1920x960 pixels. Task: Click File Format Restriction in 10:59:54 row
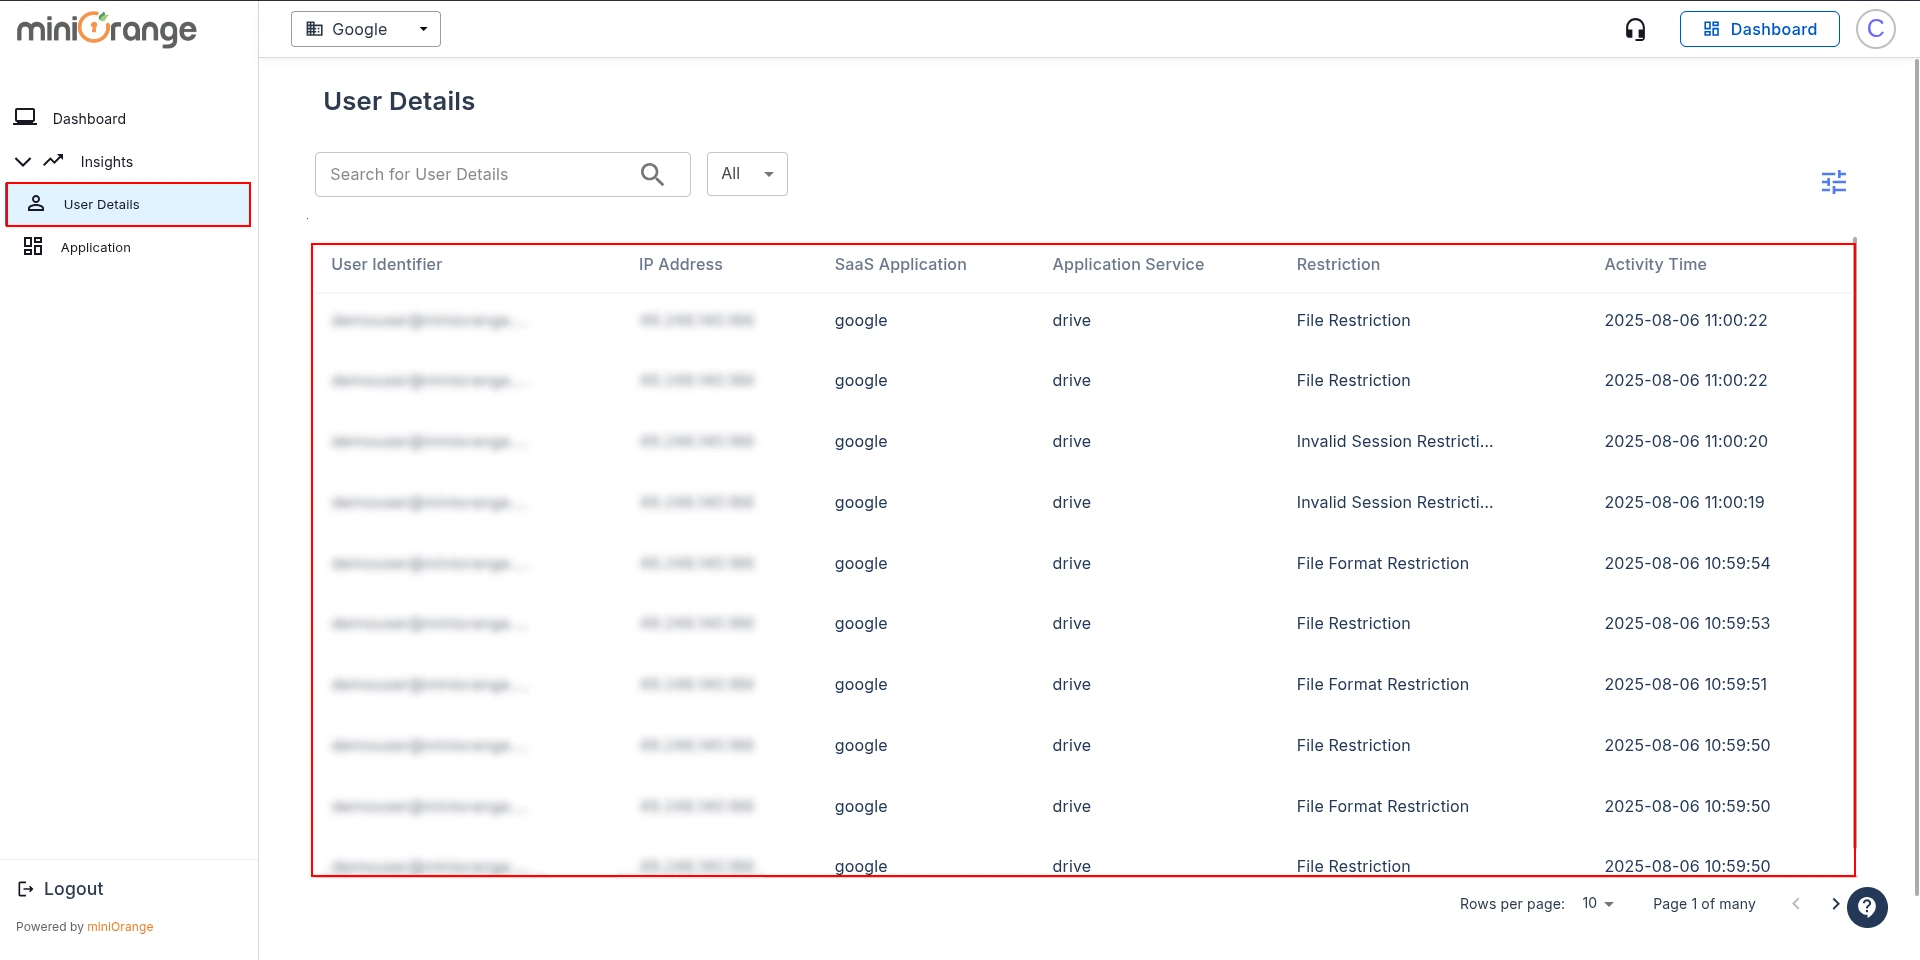coord(1382,563)
